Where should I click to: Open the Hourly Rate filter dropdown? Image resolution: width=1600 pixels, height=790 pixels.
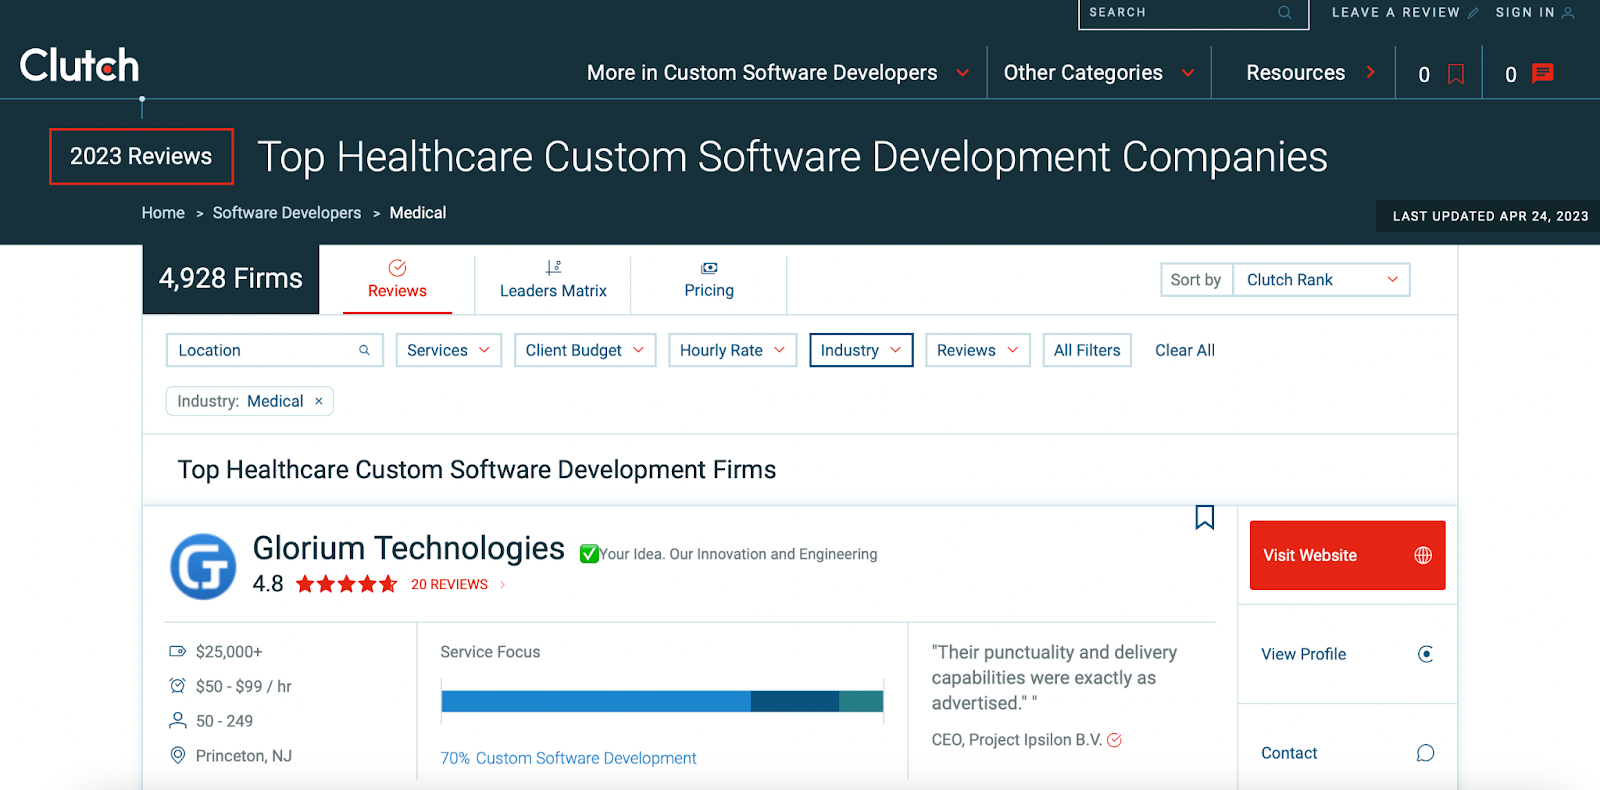coord(731,350)
